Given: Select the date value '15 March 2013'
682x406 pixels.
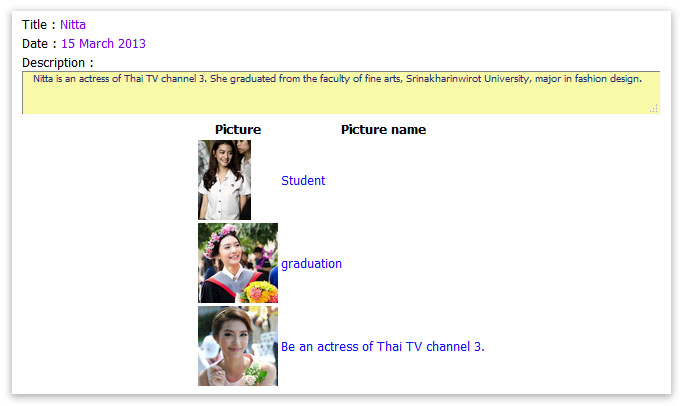Looking at the screenshot, I should [103, 44].
